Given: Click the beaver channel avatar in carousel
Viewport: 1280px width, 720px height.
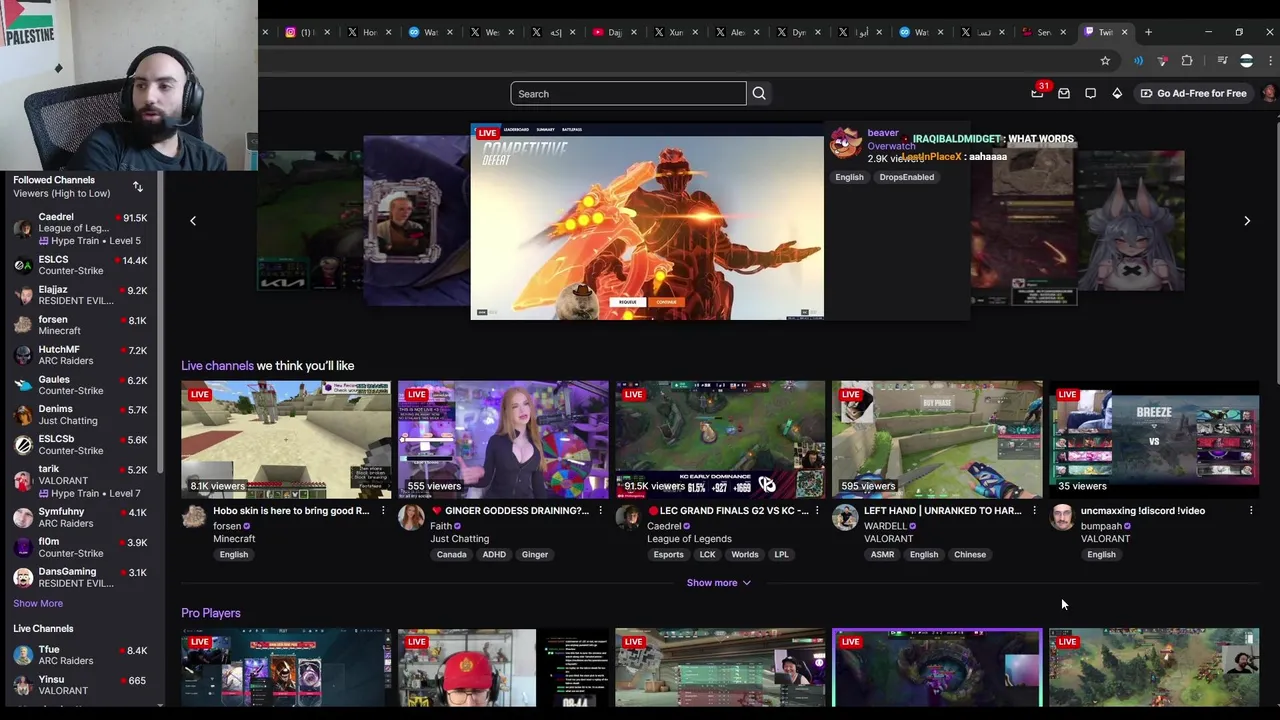Looking at the screenshot, I should pos(845,143).
